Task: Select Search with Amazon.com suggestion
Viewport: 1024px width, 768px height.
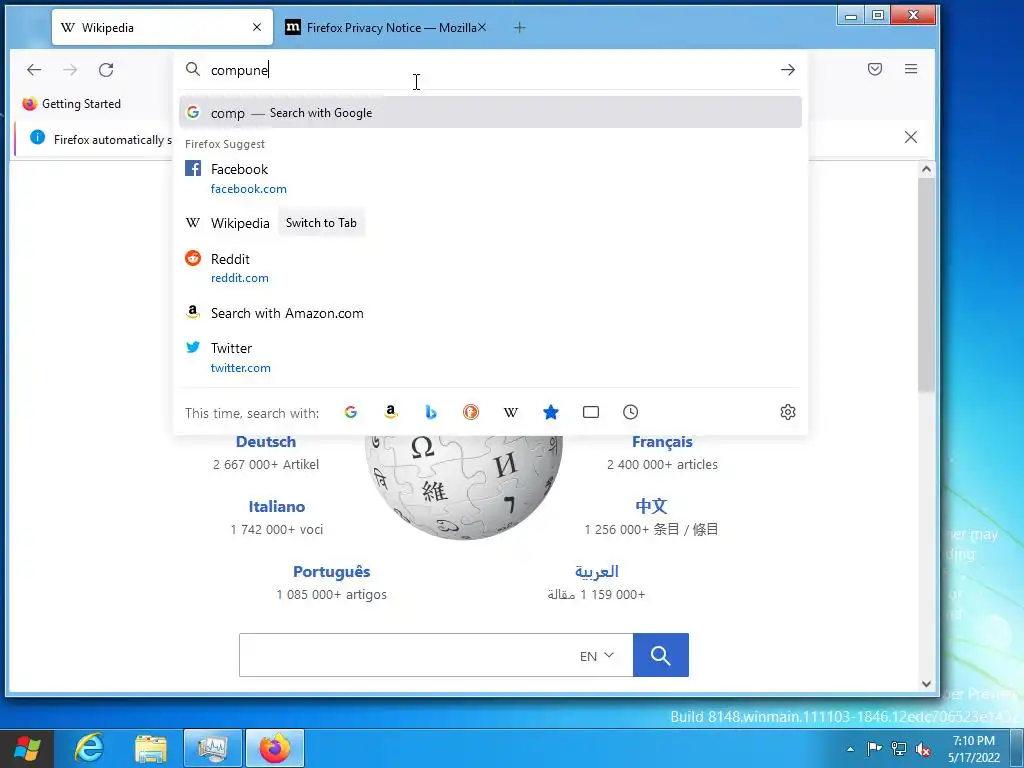Action: [x=490, y=313]
